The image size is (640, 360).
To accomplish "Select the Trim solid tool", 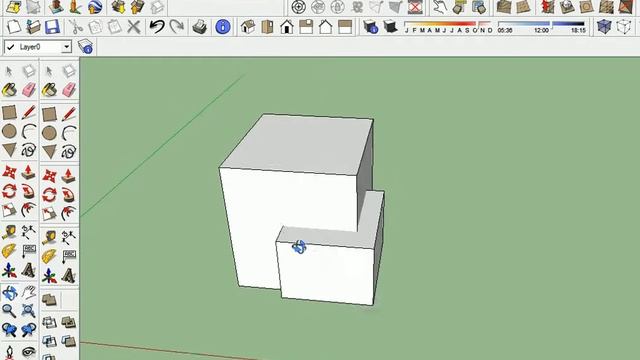I will 69,341.
